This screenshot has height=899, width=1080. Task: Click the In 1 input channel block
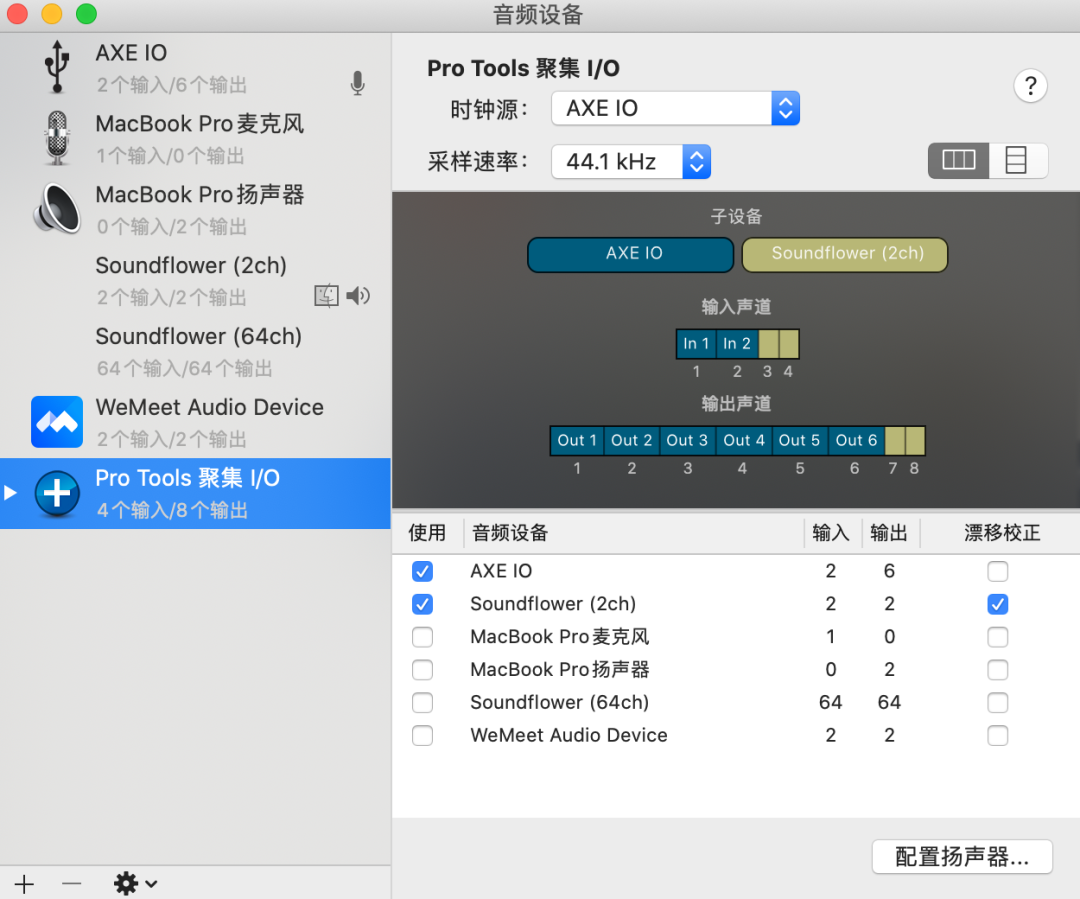[x=696, y=344]
